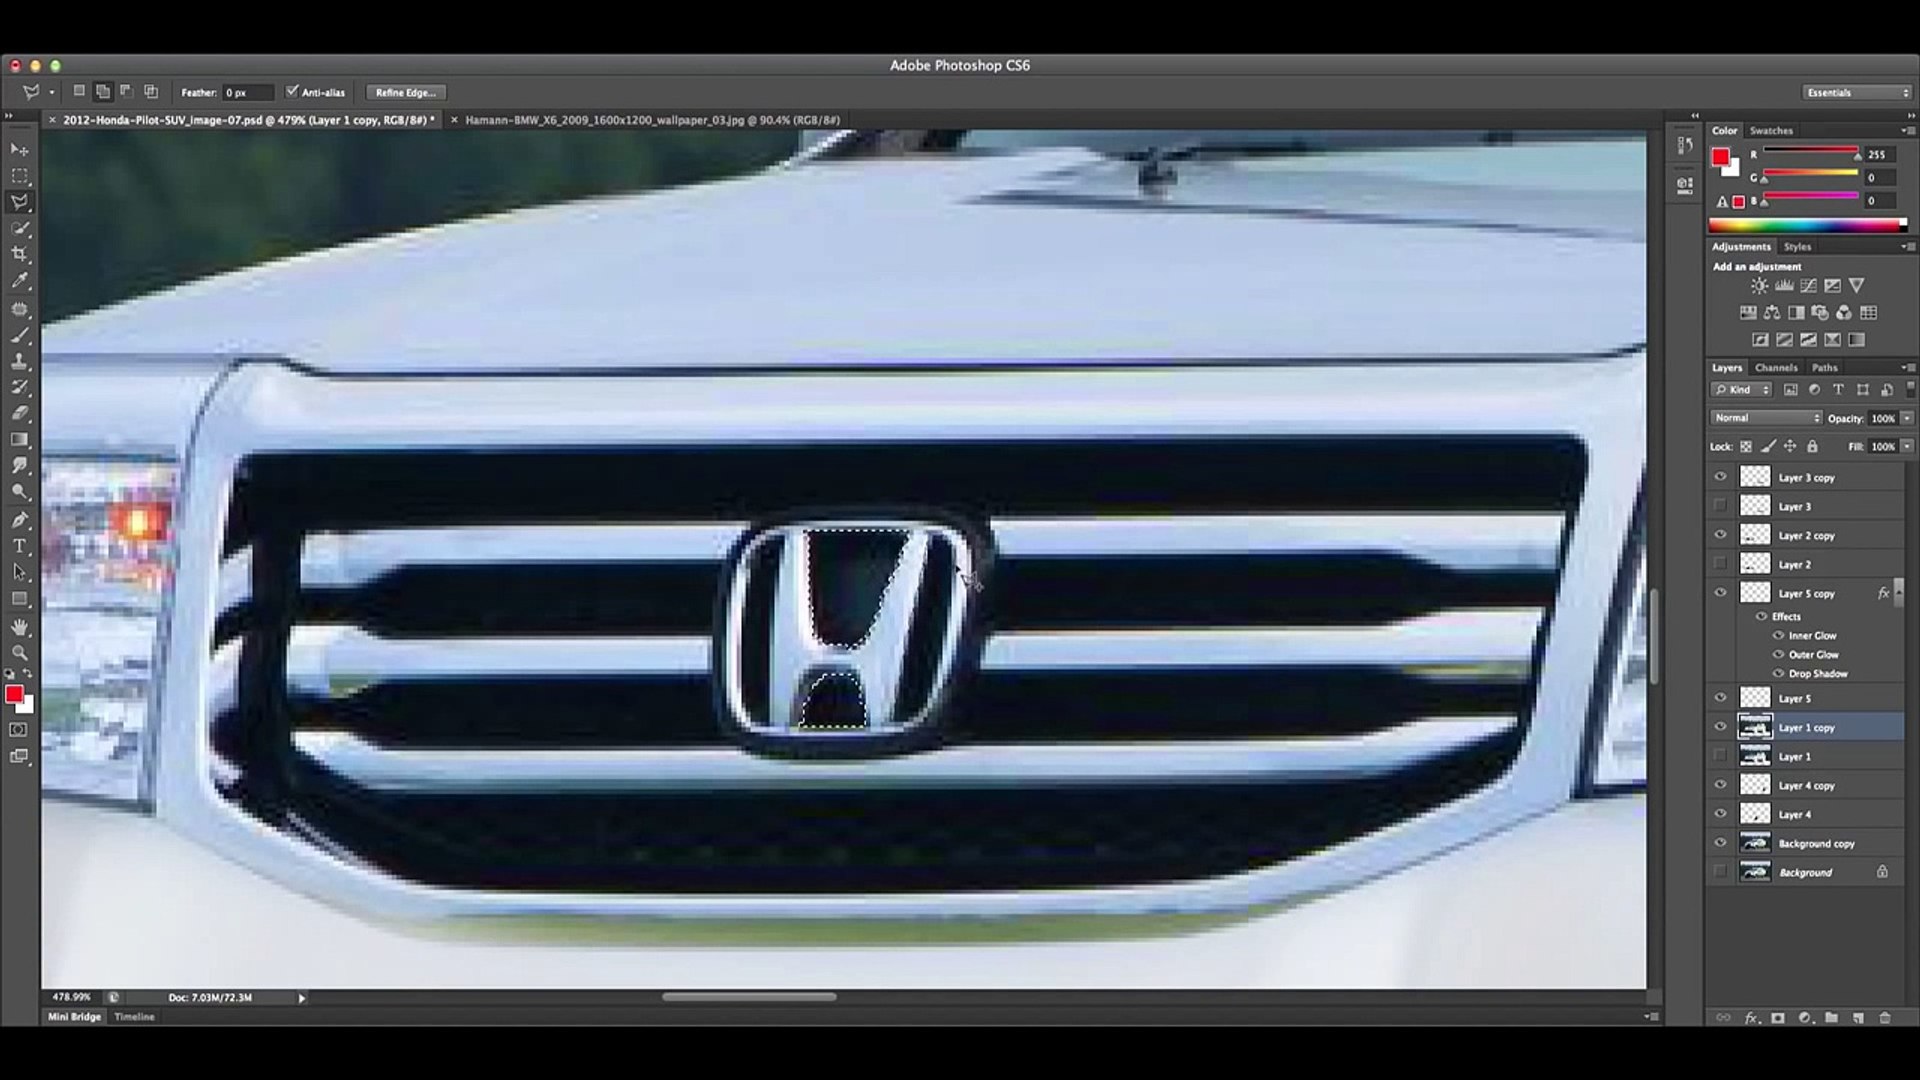1920x1080 pixels.
Task: Select the Rectangle shape tool
Action: pyautogui.click(x=20, y=599)
